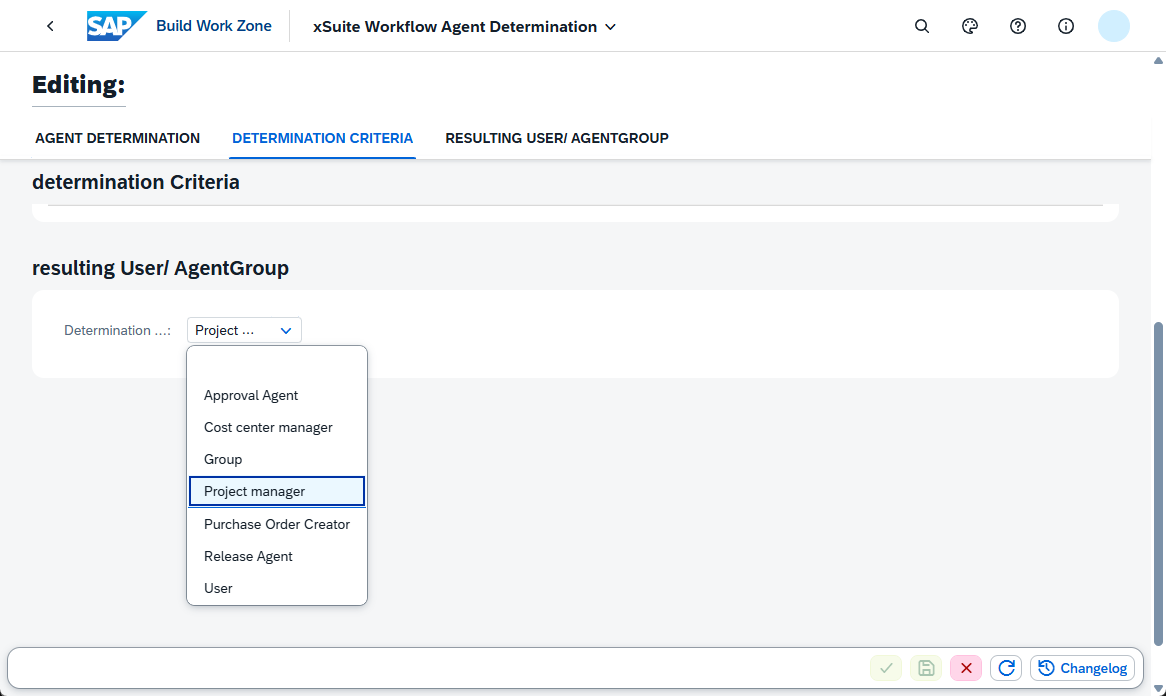The height and width of the screenshot is (696, 1166).
Task: Click the vertical scrollbar thumb
Action: pos(1158,483)
